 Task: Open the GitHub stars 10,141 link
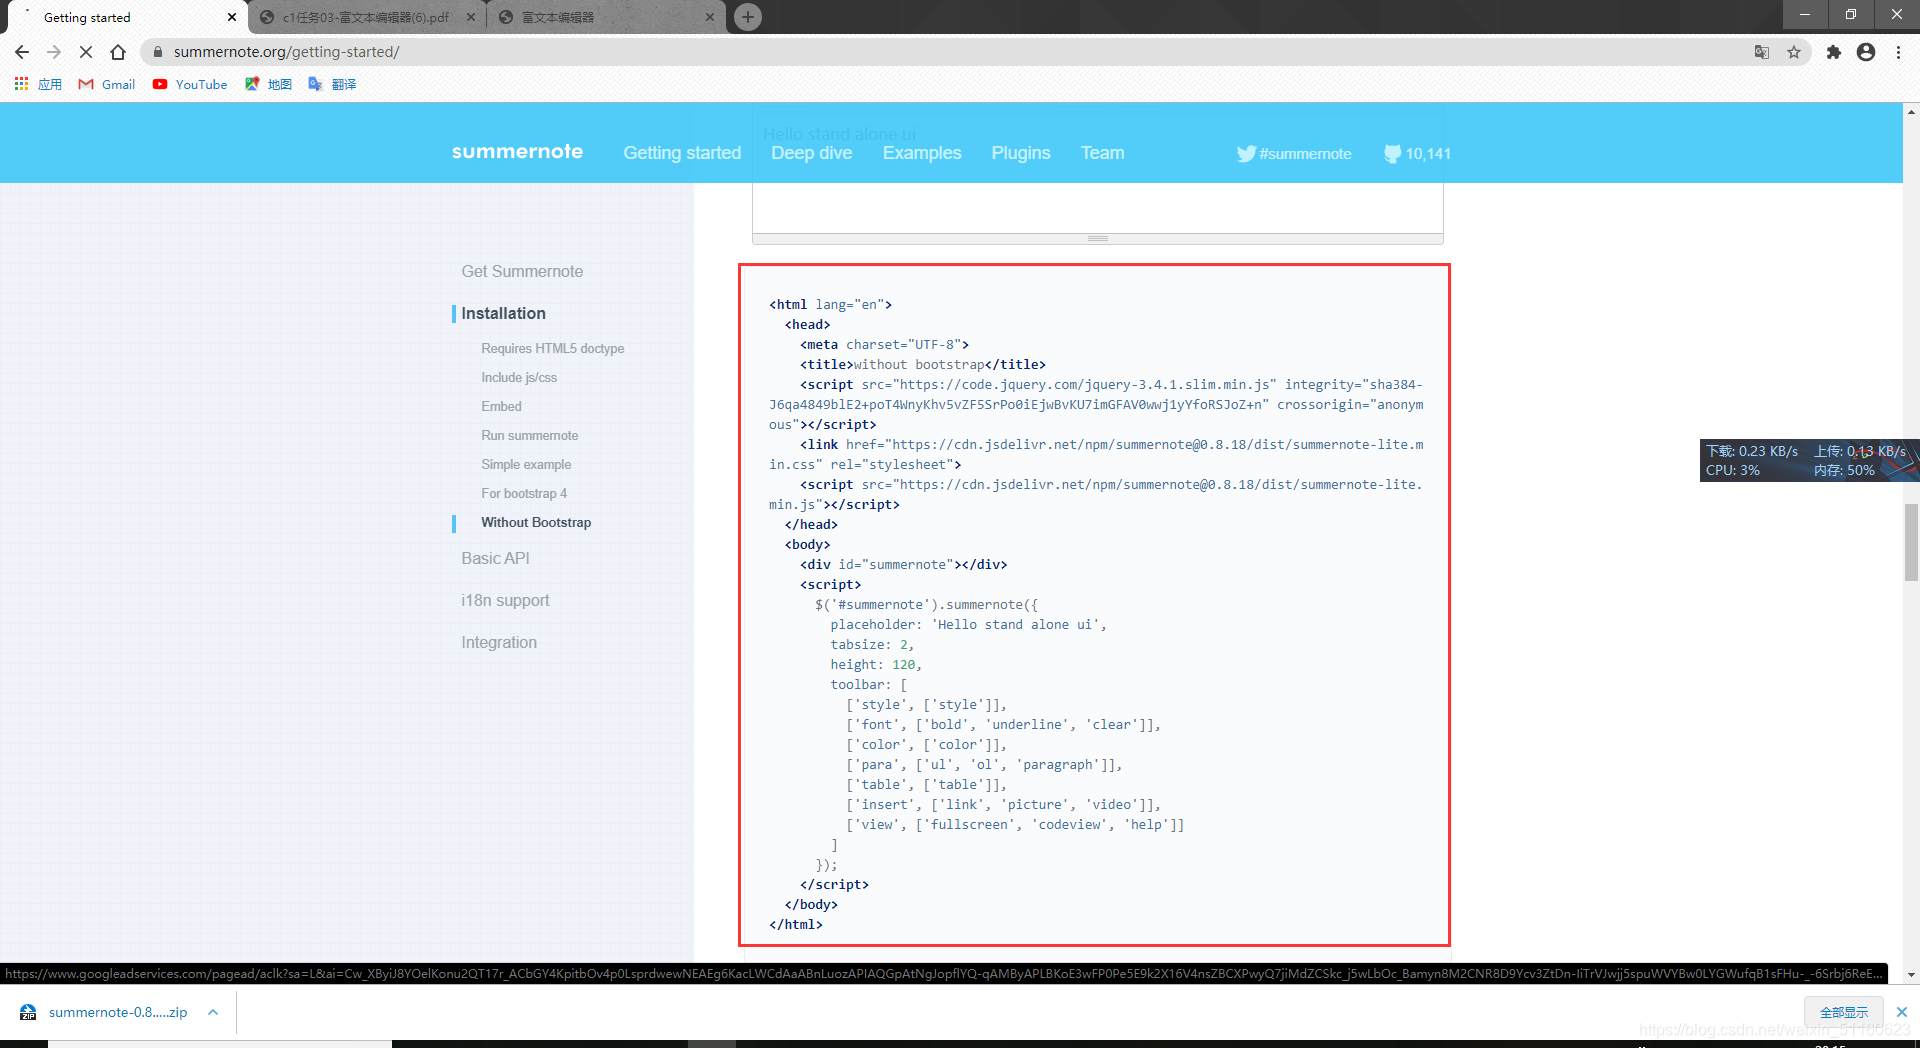click(1417, 153)
